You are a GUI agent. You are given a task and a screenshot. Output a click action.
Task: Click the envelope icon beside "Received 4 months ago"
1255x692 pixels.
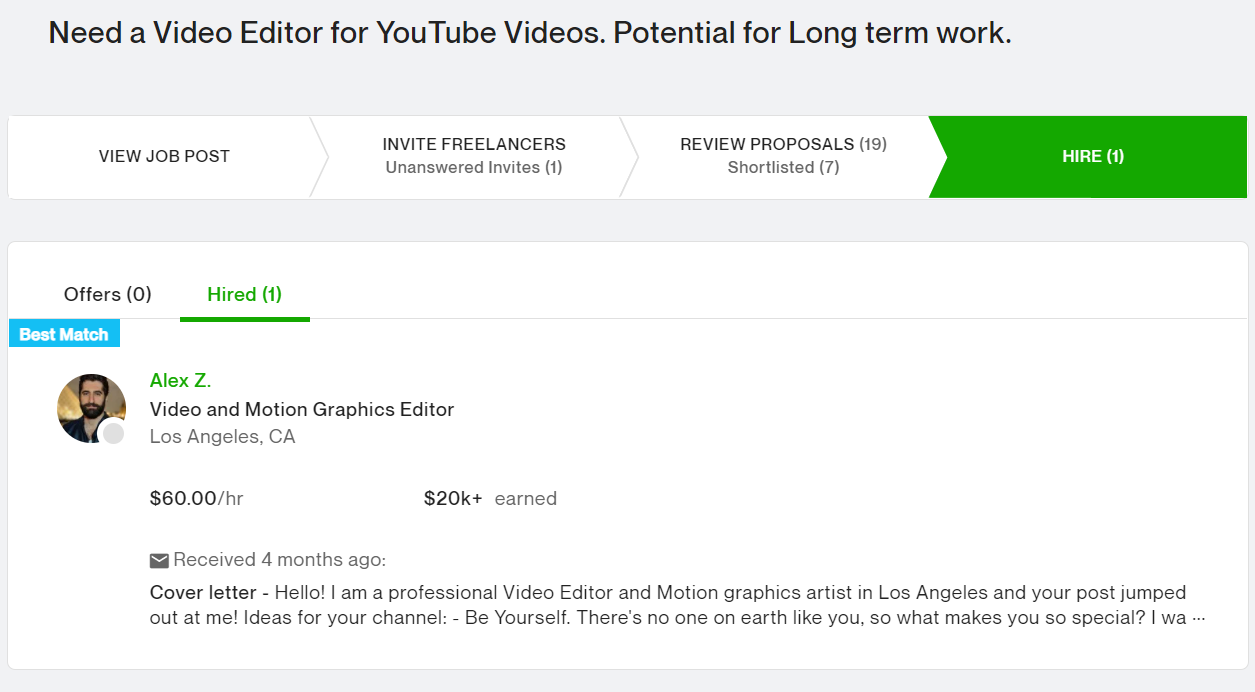pos(160,559)
